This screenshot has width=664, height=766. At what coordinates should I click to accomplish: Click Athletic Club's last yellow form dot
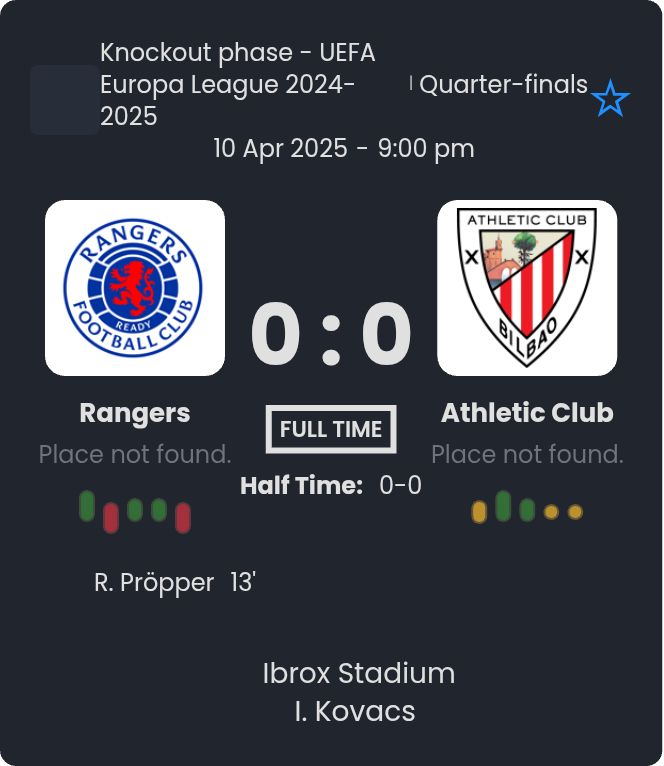pyautogui.click(x=575, y=512)
